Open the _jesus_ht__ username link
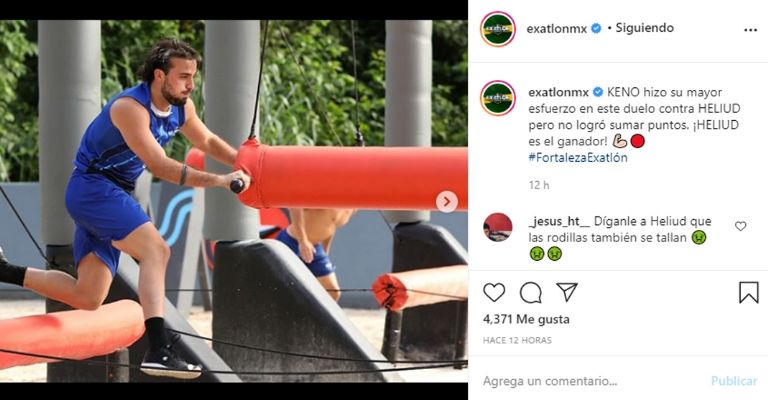This screenshot has width=768, height=400. pyautogui.click(x=559, y=221)
